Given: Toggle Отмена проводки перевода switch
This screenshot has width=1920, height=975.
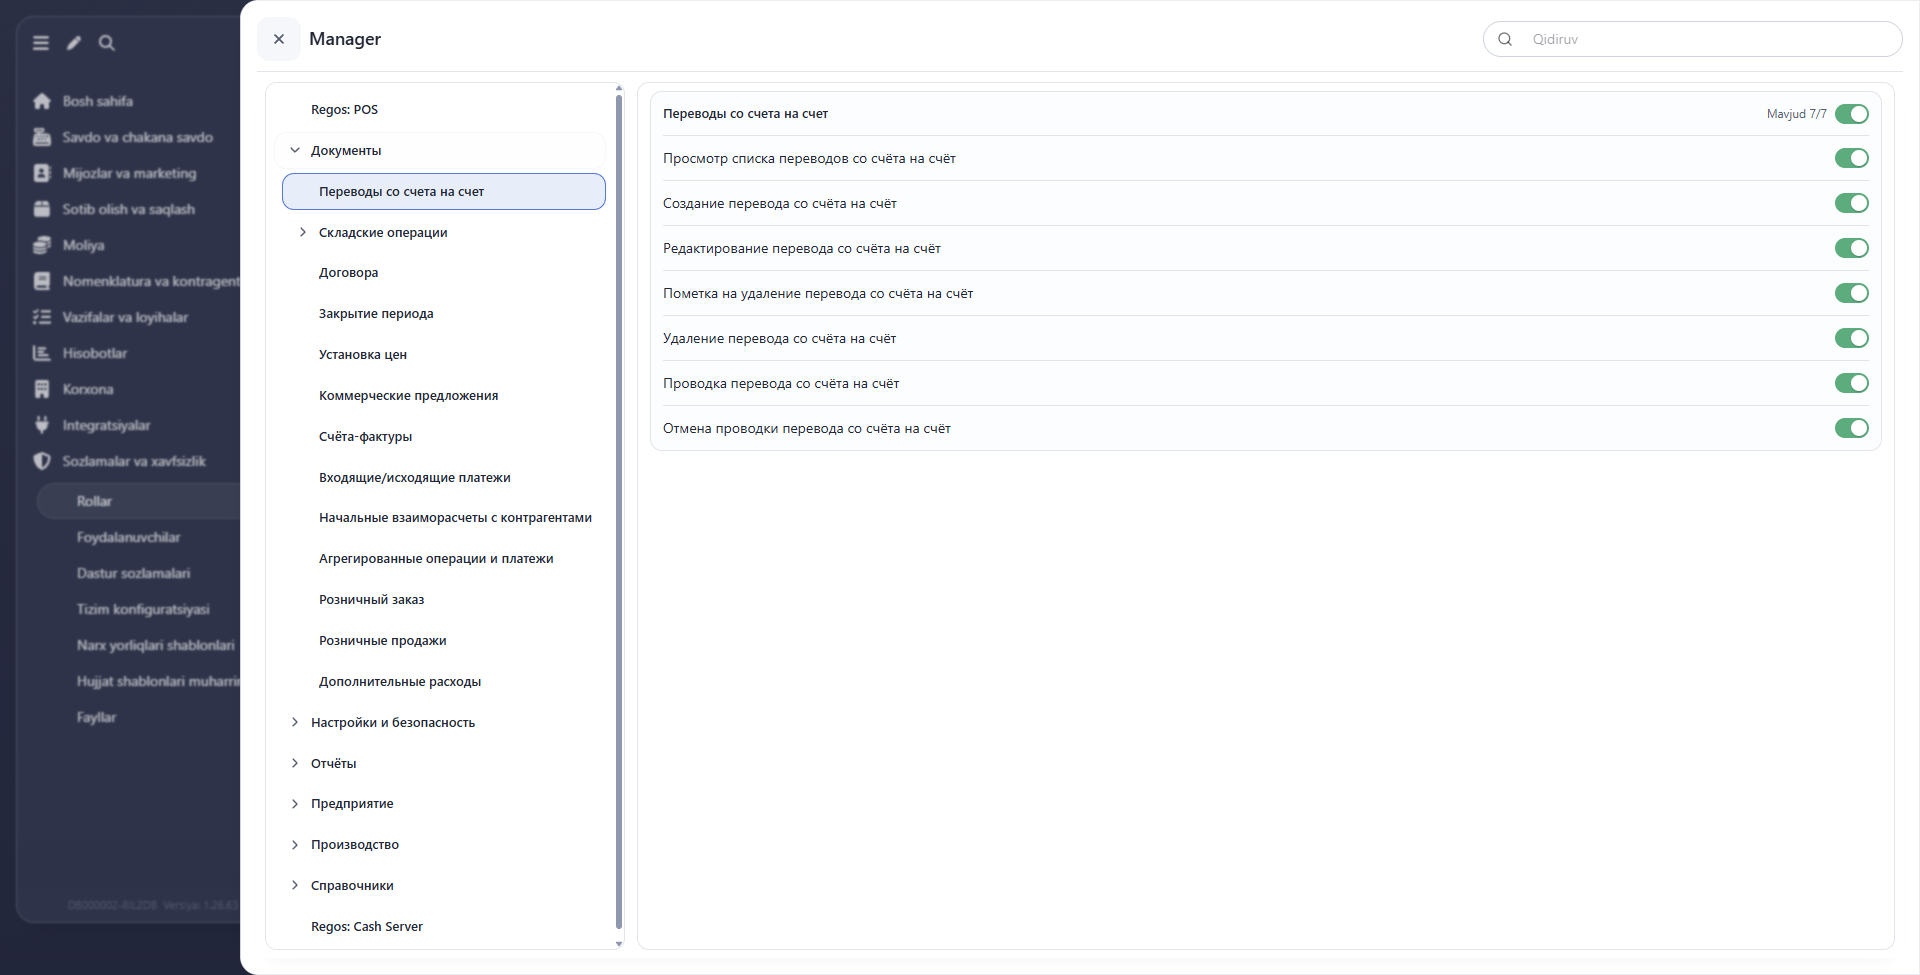Looking at the screenshot, I should click(x=1852, y=428).
